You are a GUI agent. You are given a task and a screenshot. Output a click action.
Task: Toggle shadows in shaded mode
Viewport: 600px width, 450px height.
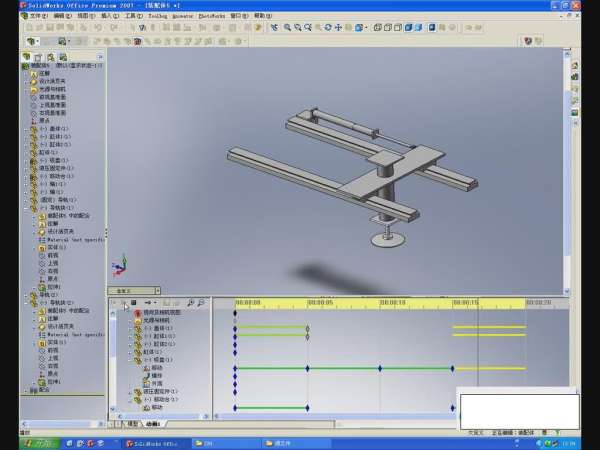[432, 28]
